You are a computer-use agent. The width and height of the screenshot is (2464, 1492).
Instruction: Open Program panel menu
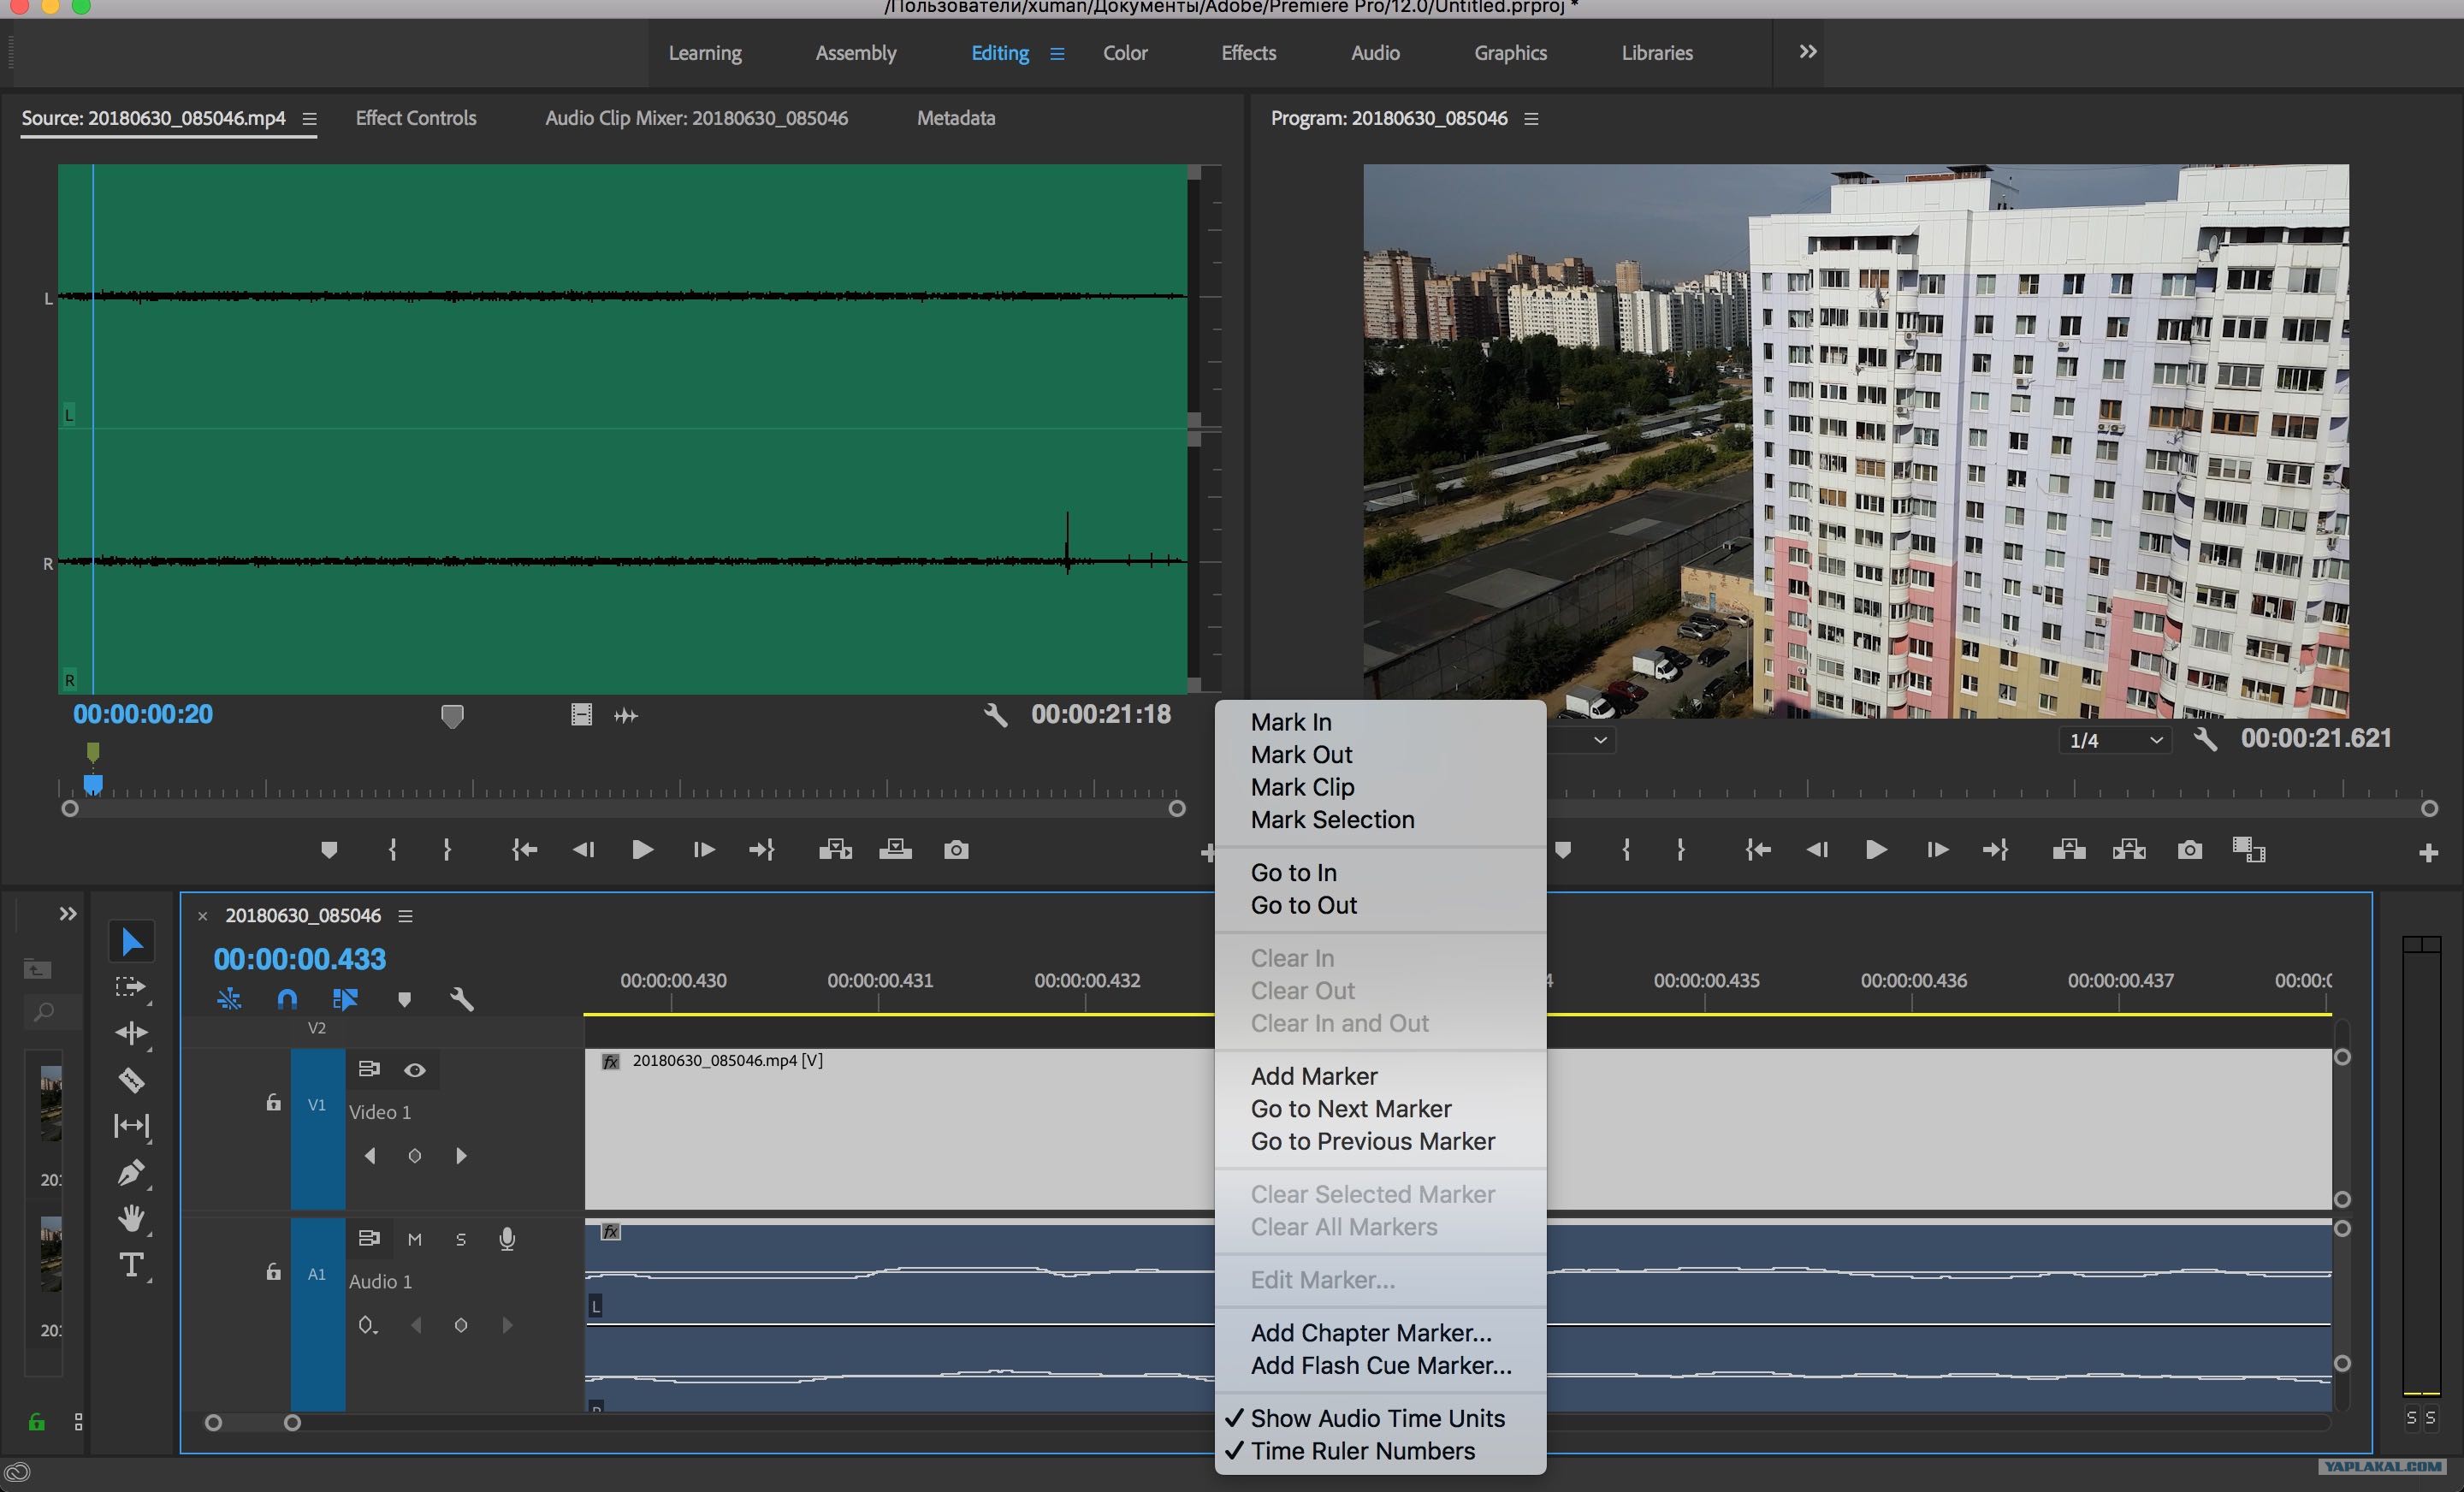point(1531,119)
